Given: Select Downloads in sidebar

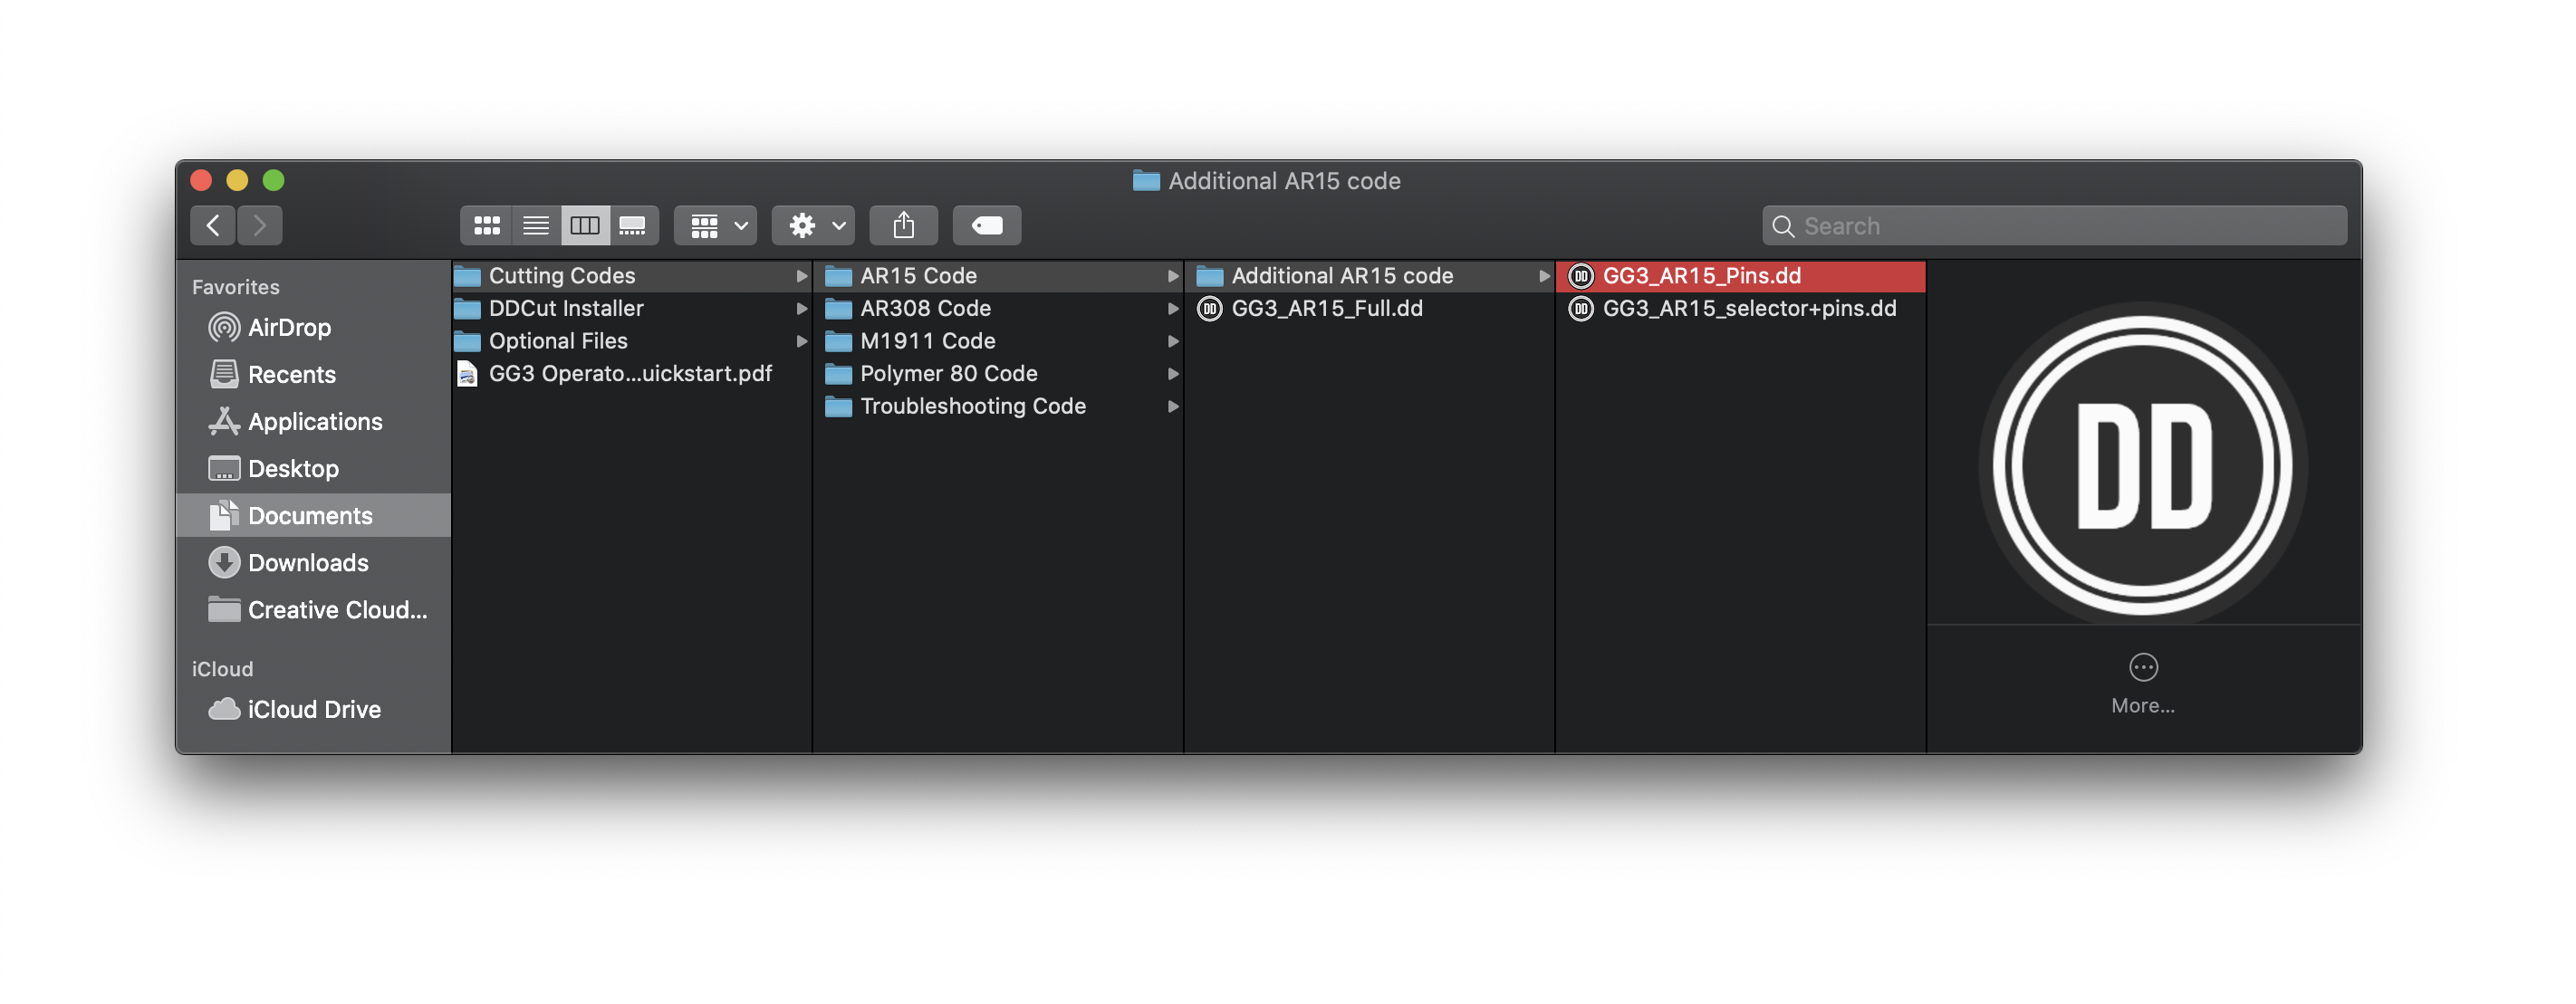Looking at the screenshot, I should (308, 563).
